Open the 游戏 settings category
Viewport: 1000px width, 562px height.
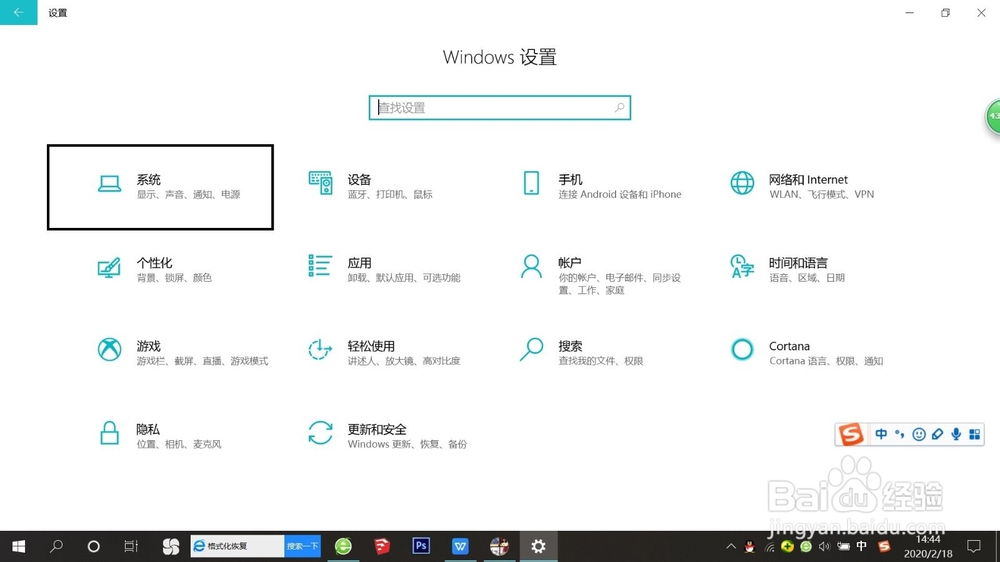(x=182, y=352)
